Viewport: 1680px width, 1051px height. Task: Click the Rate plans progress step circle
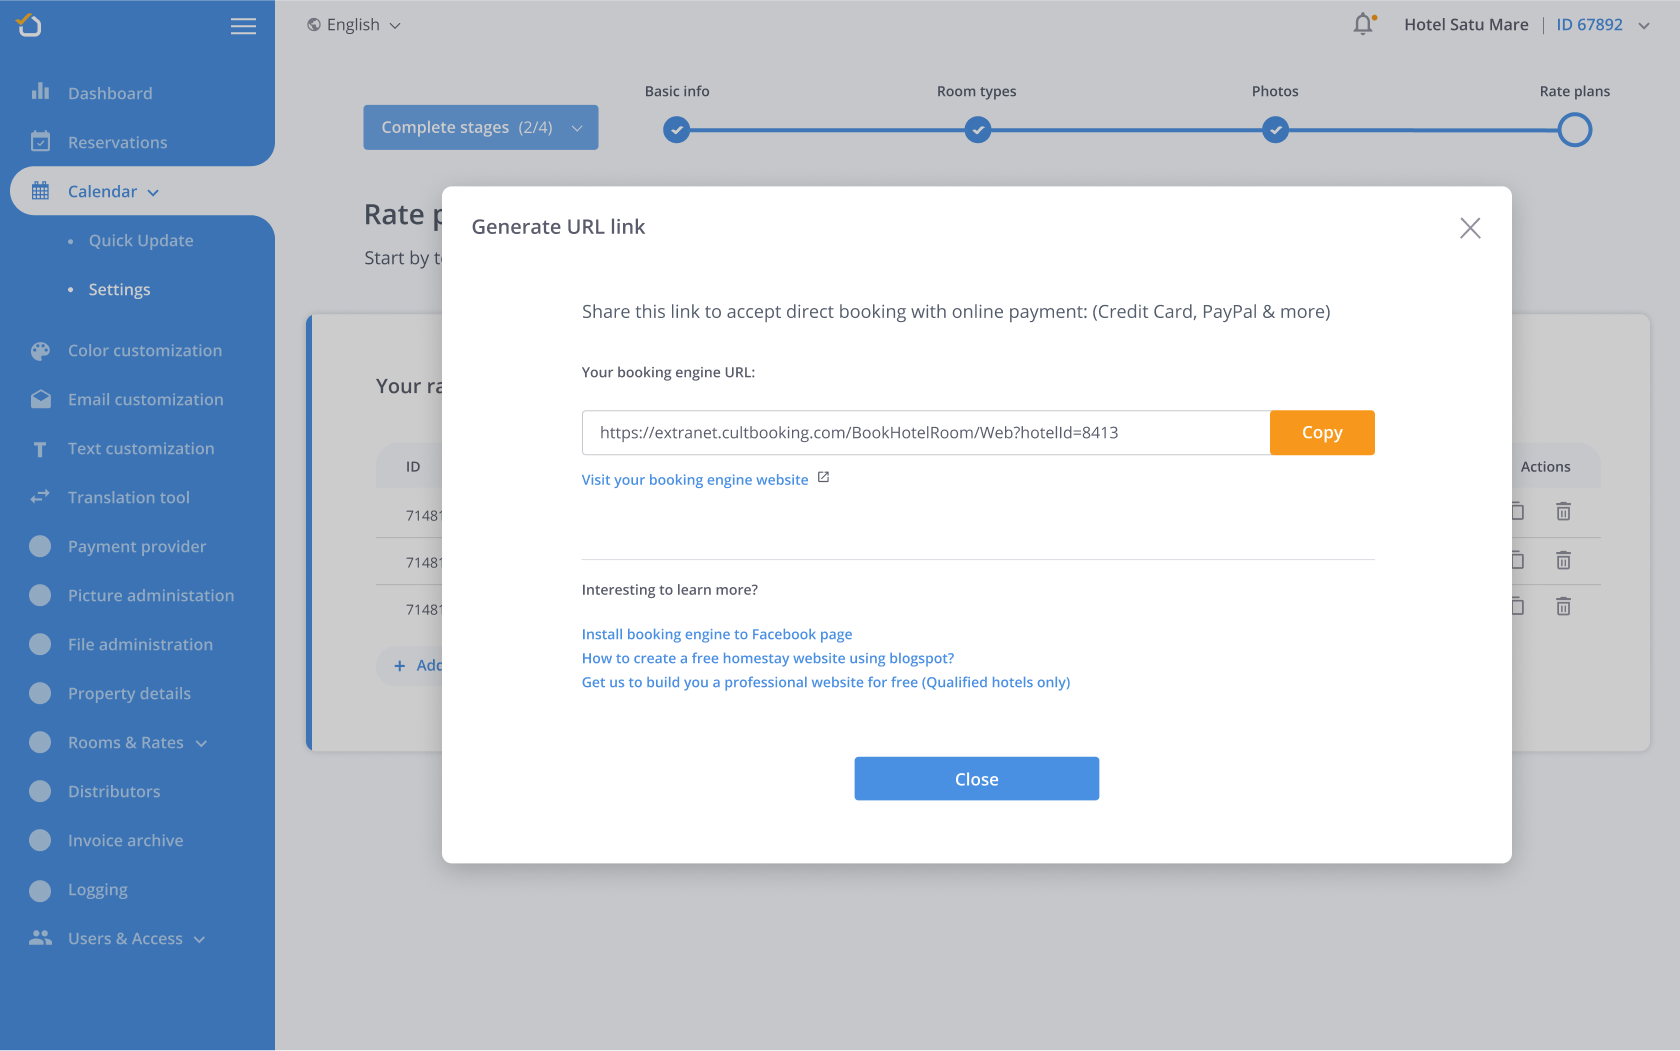(x=1574, y=130)
